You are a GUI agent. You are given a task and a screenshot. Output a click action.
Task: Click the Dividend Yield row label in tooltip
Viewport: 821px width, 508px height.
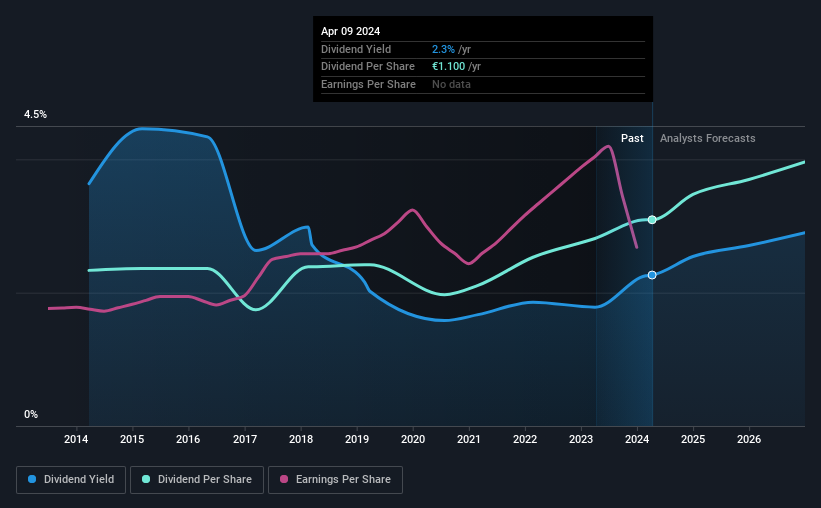pos(356,49)
